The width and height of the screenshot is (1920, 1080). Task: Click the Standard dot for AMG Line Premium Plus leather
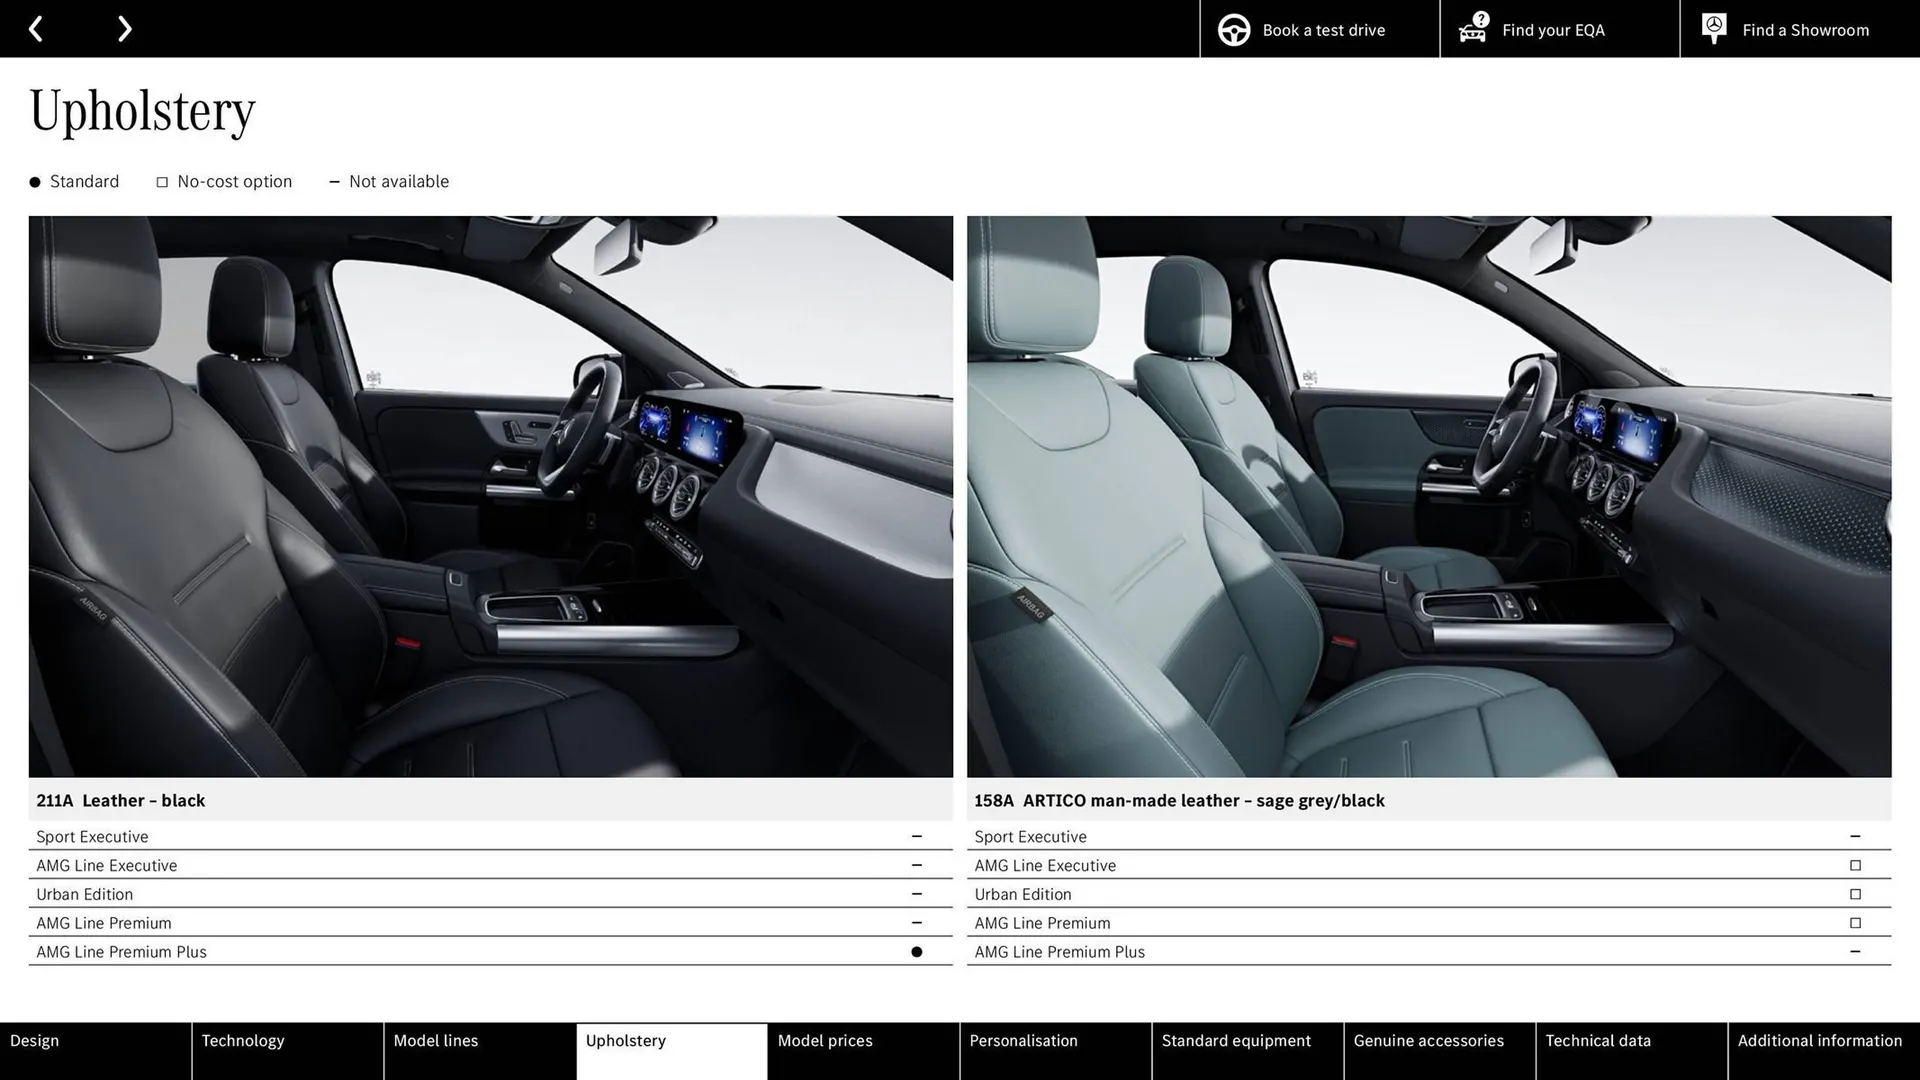pos(915,952)
